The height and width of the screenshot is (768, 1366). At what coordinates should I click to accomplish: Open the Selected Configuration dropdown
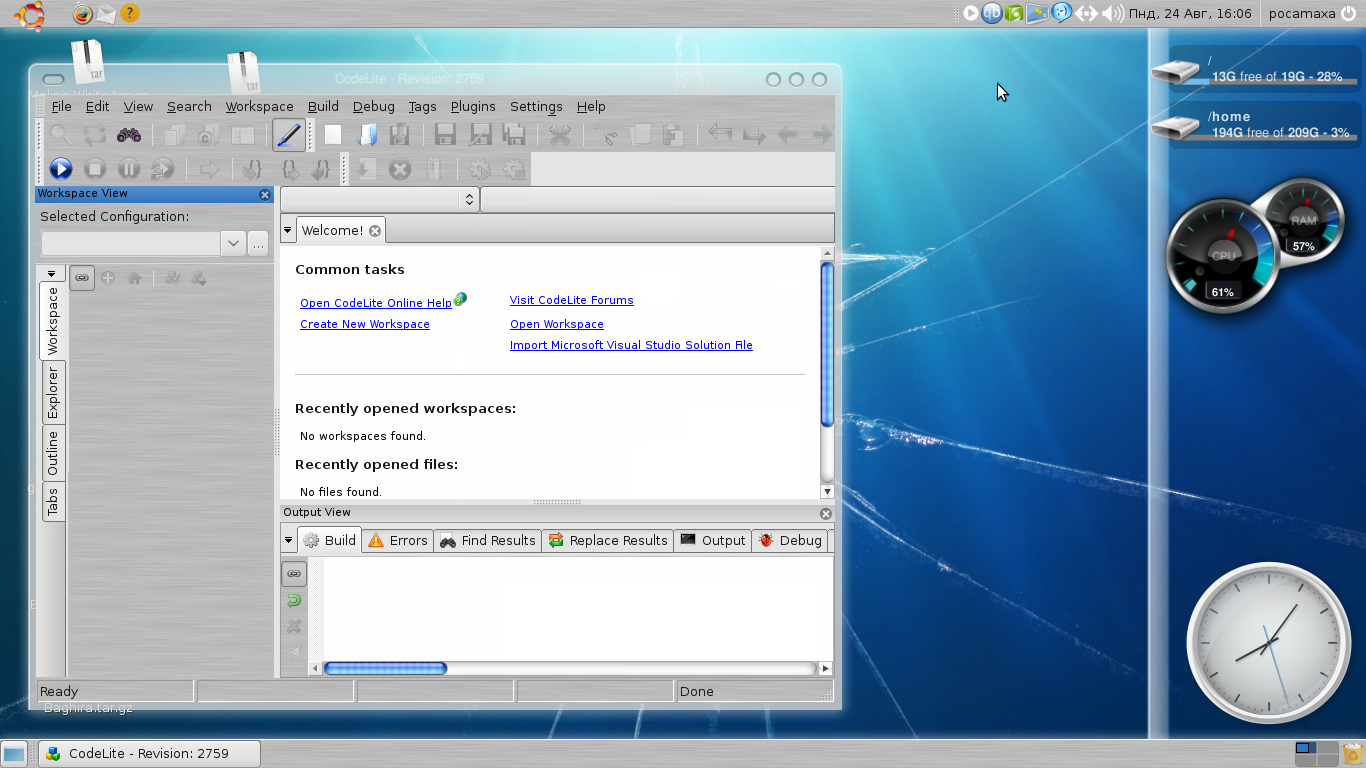(x=232, y=243)
